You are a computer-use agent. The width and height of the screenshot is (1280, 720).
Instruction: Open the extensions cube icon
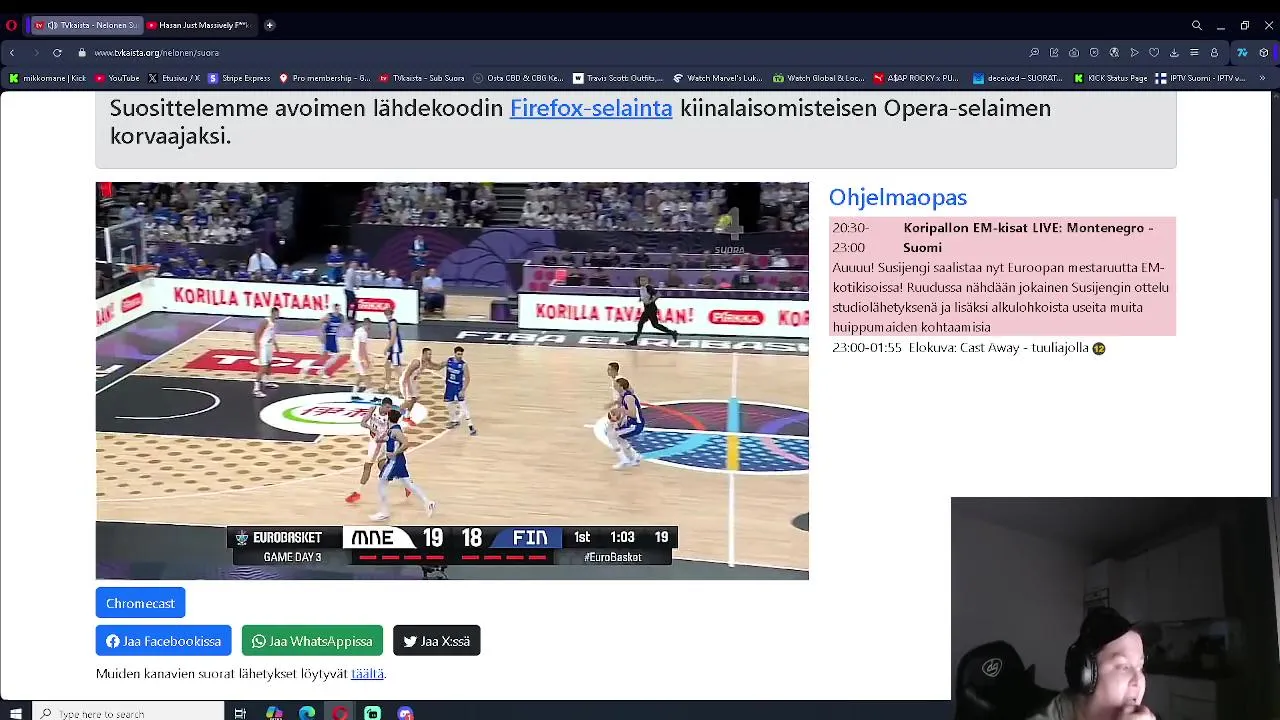(x=1264, y=52)
